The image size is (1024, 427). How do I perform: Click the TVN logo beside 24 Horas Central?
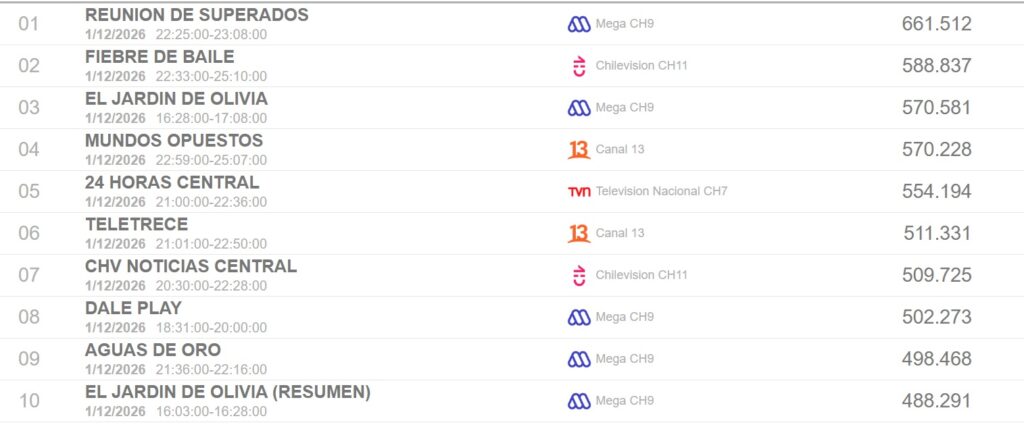tap(579, 191)
